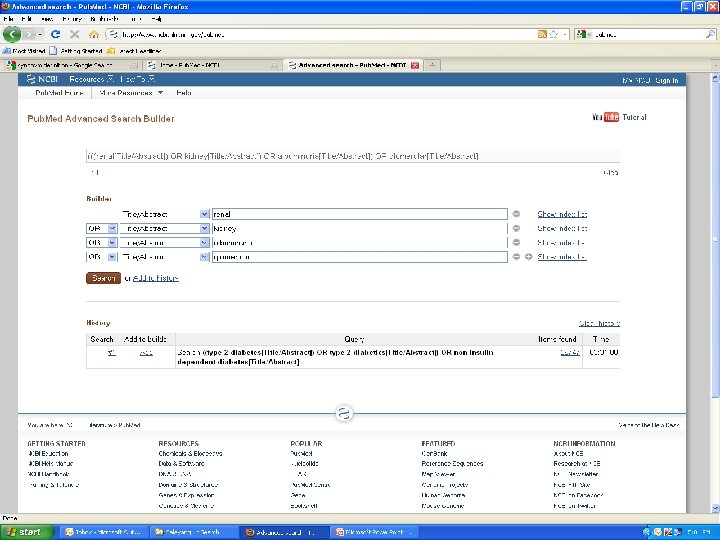
Task: Open field dropdown on fourth builder row
Action: point(204,257)
